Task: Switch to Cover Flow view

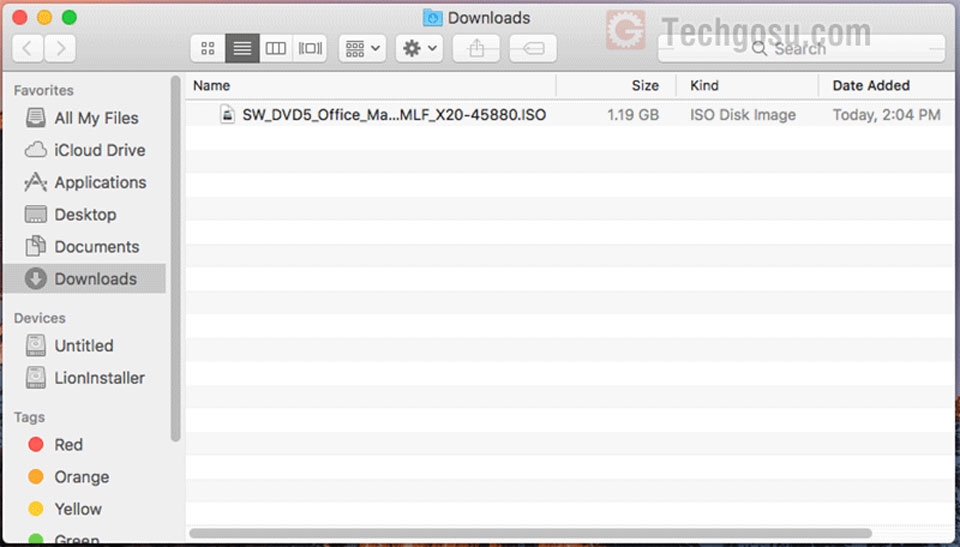Action: 310,48
